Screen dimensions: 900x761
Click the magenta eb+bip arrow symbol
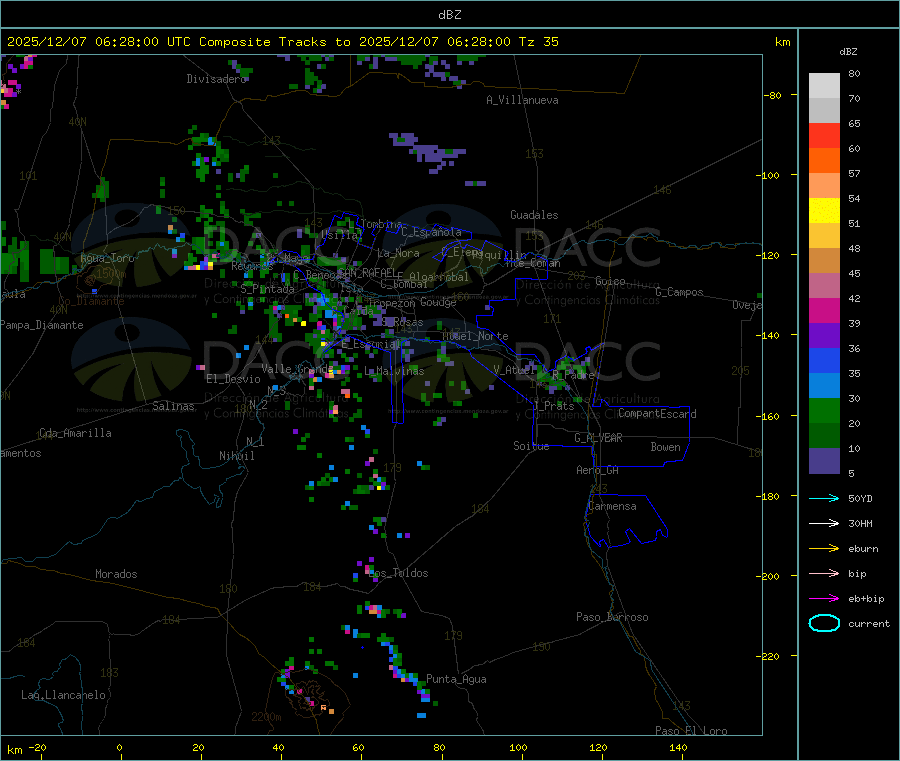coord(824,598)
